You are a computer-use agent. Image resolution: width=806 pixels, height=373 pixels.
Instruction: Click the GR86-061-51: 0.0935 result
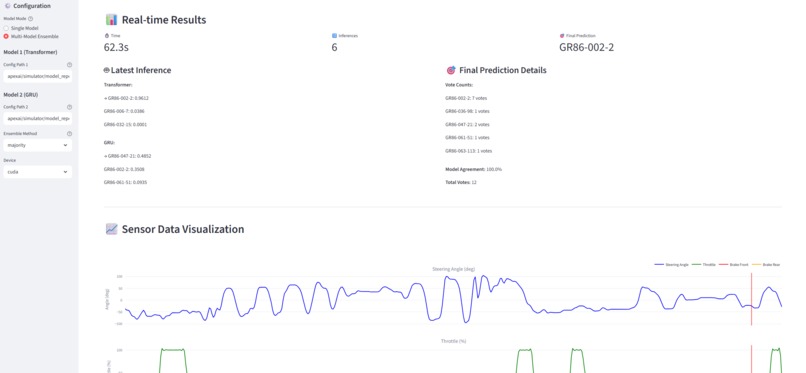coord(125,182)
